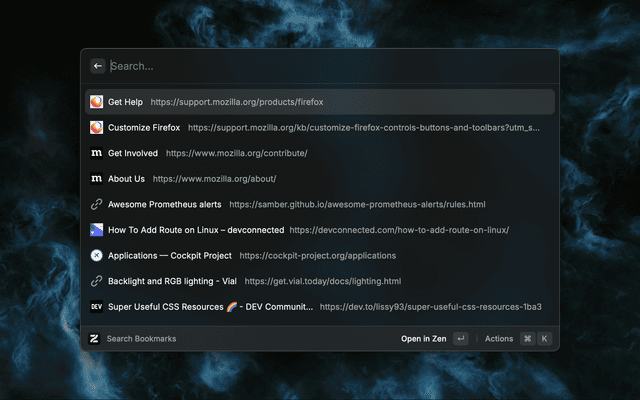Click the Search input field
Image resolution: width=640 pixels, height=400 pixels.
coord(320,66)
